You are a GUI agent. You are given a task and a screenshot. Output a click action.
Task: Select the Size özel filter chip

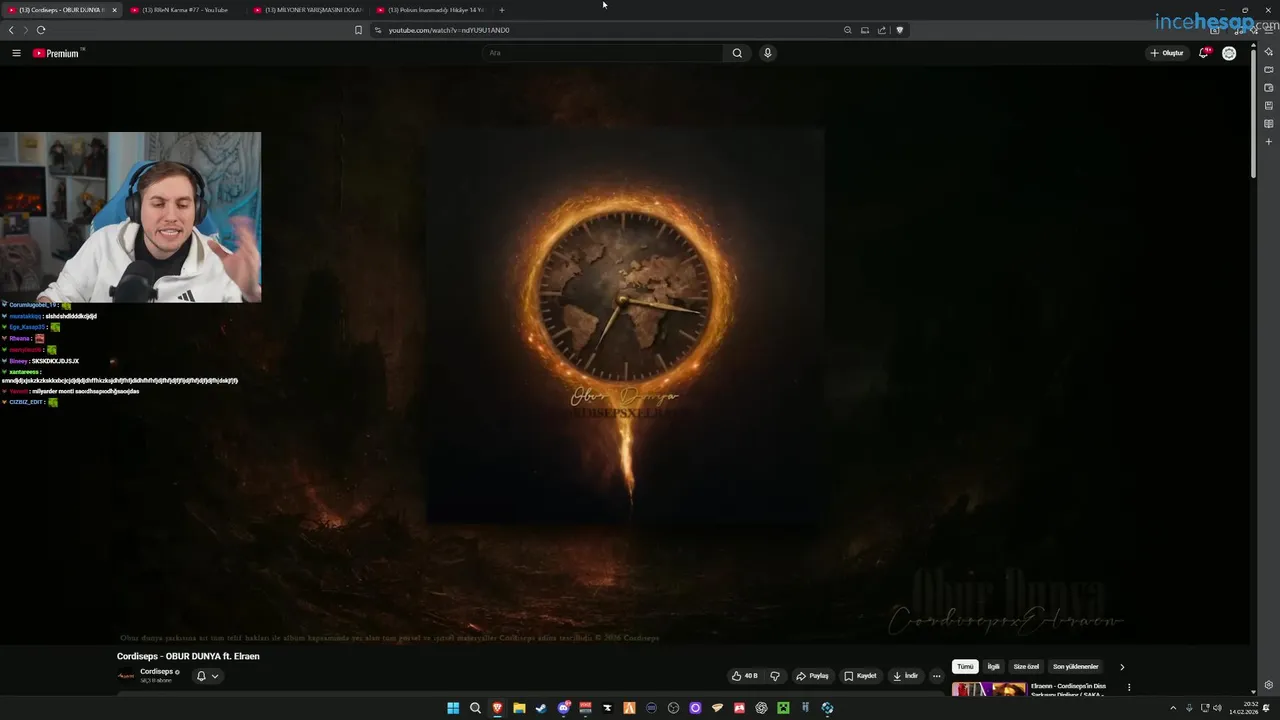coord(1026,666)
